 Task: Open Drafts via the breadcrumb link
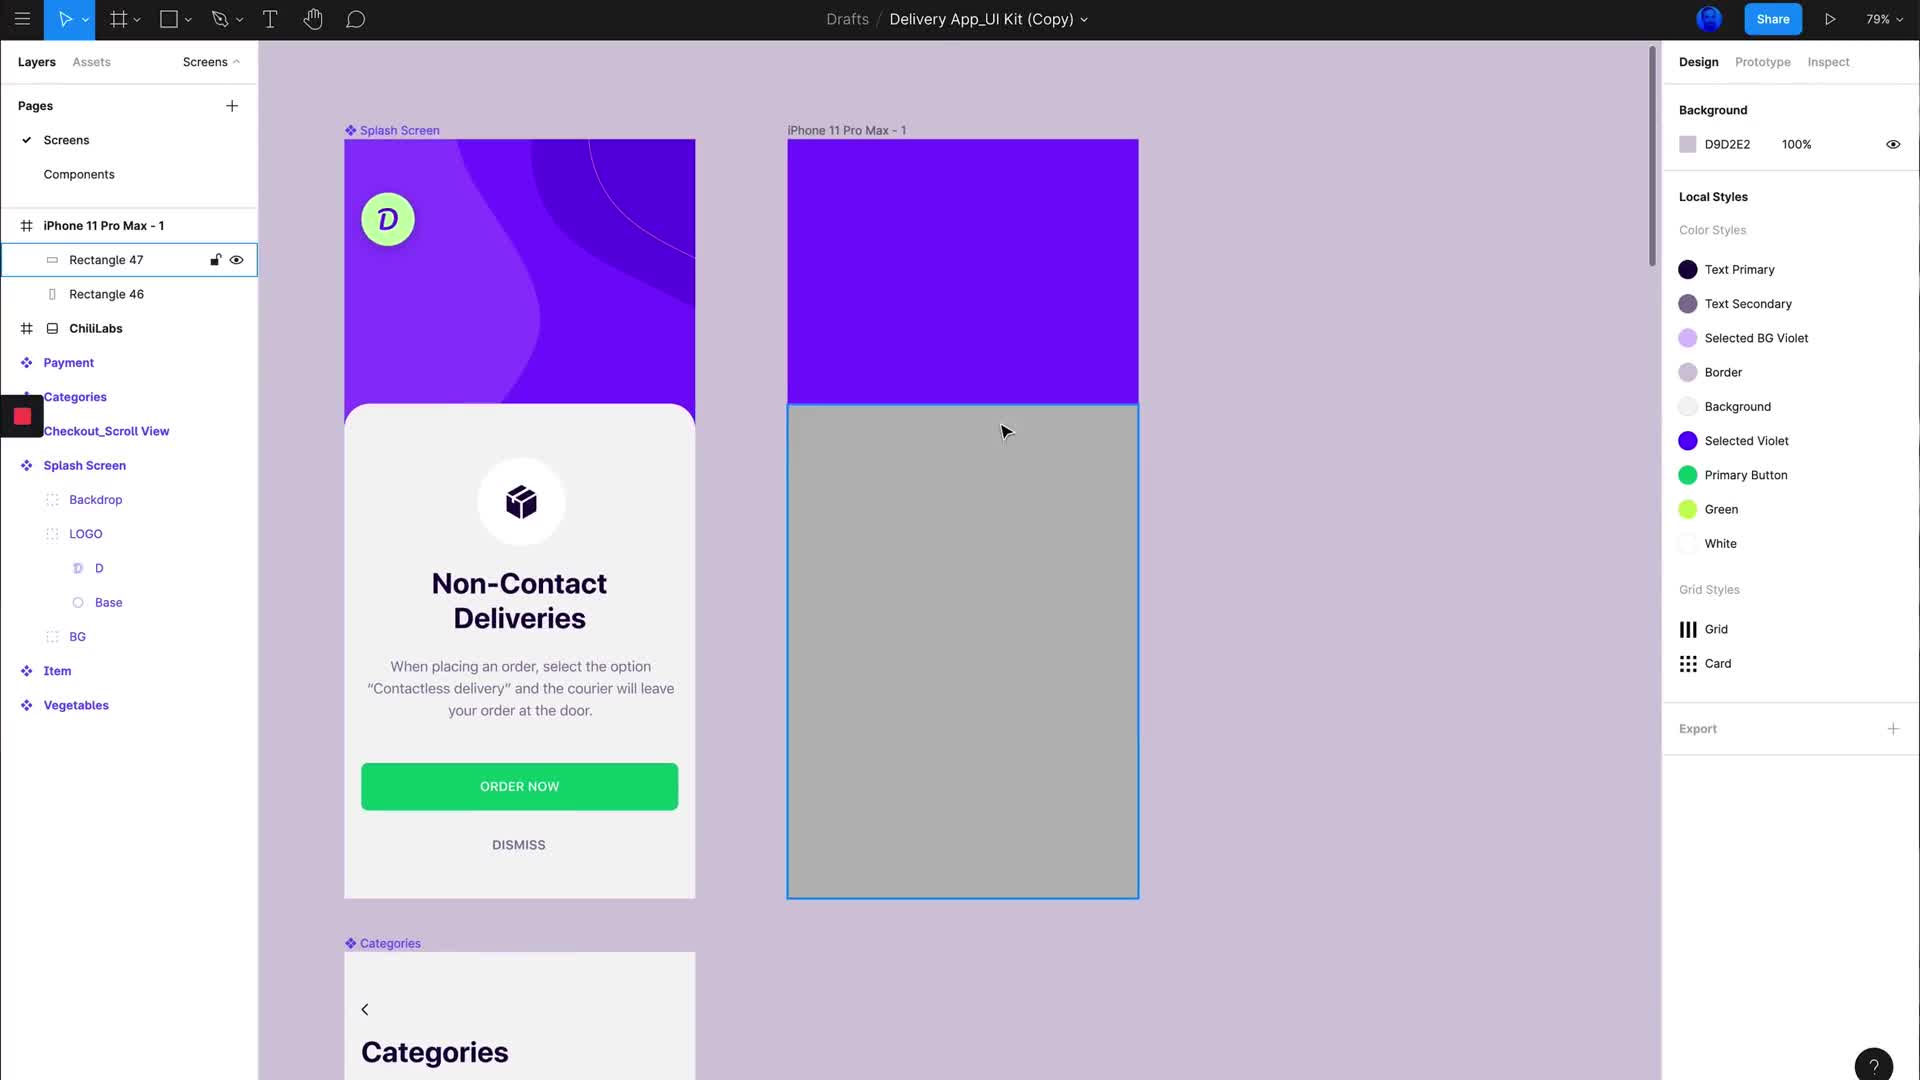pyautogui.click(x=846, y=19)
